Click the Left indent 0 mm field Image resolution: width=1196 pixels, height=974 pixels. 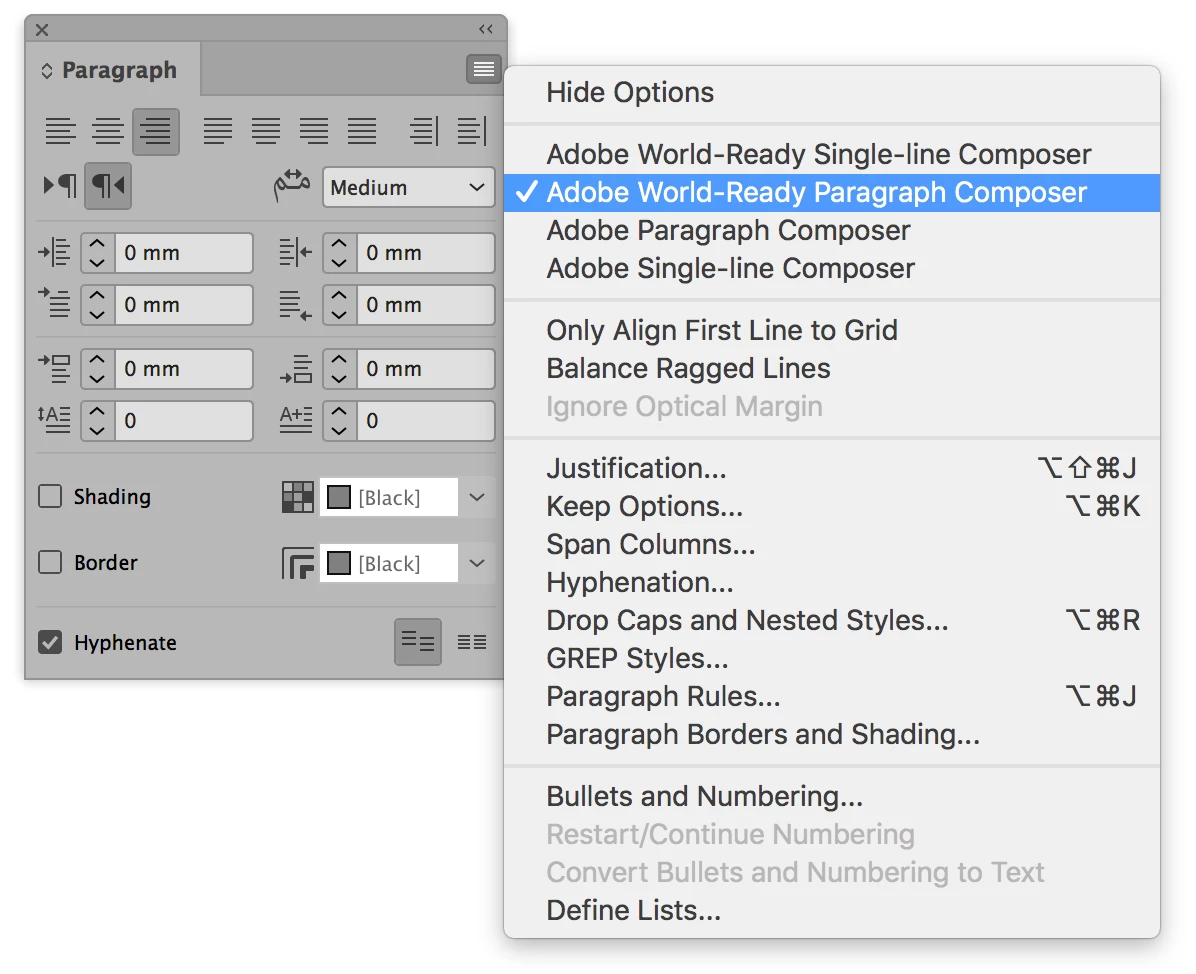point(184,252)
